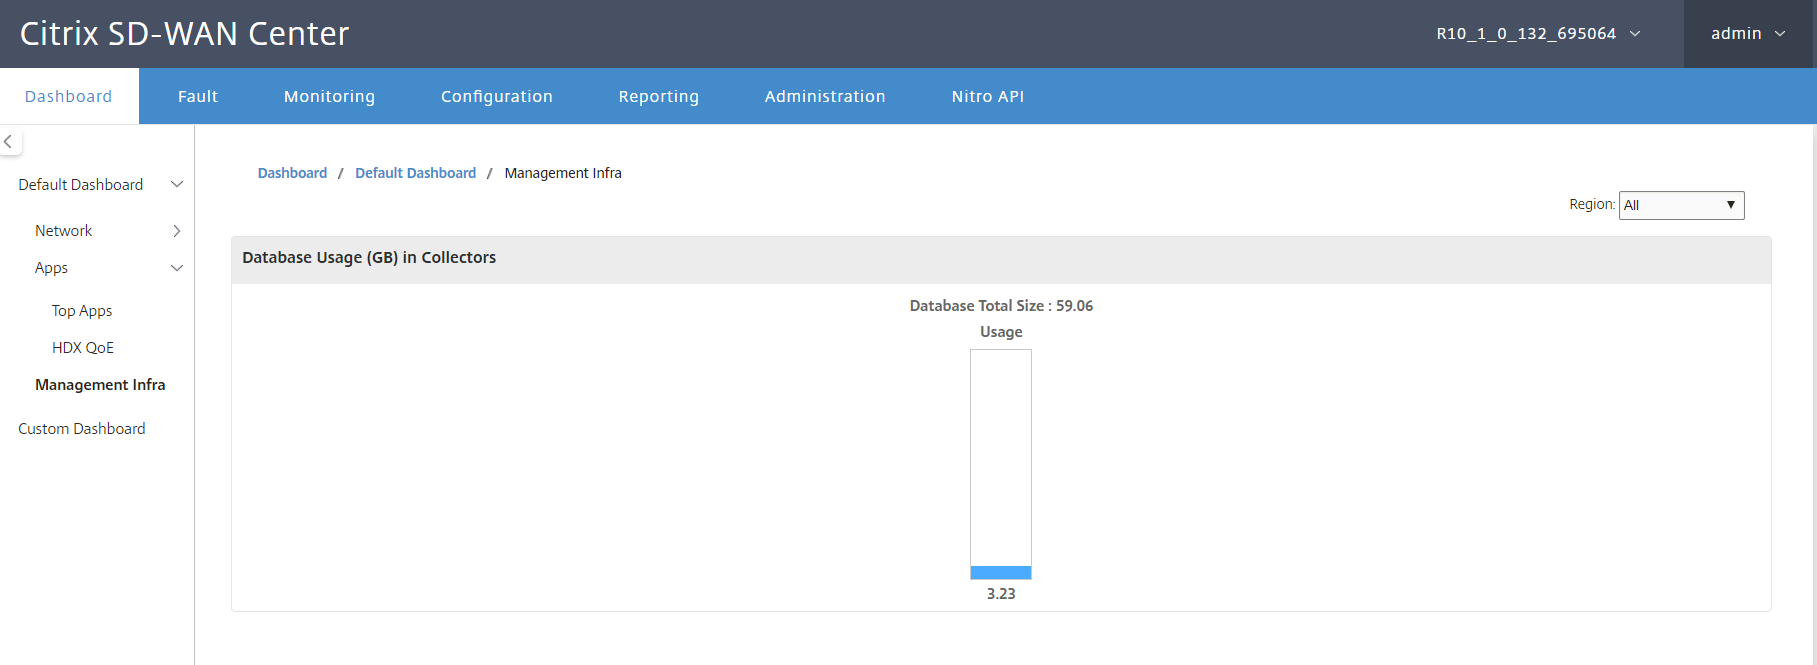Open the R10_1_0_132_695064 version dropdown
Image resolution: width=1817 pixels, height=665 pixels.
click(1538, 34)
